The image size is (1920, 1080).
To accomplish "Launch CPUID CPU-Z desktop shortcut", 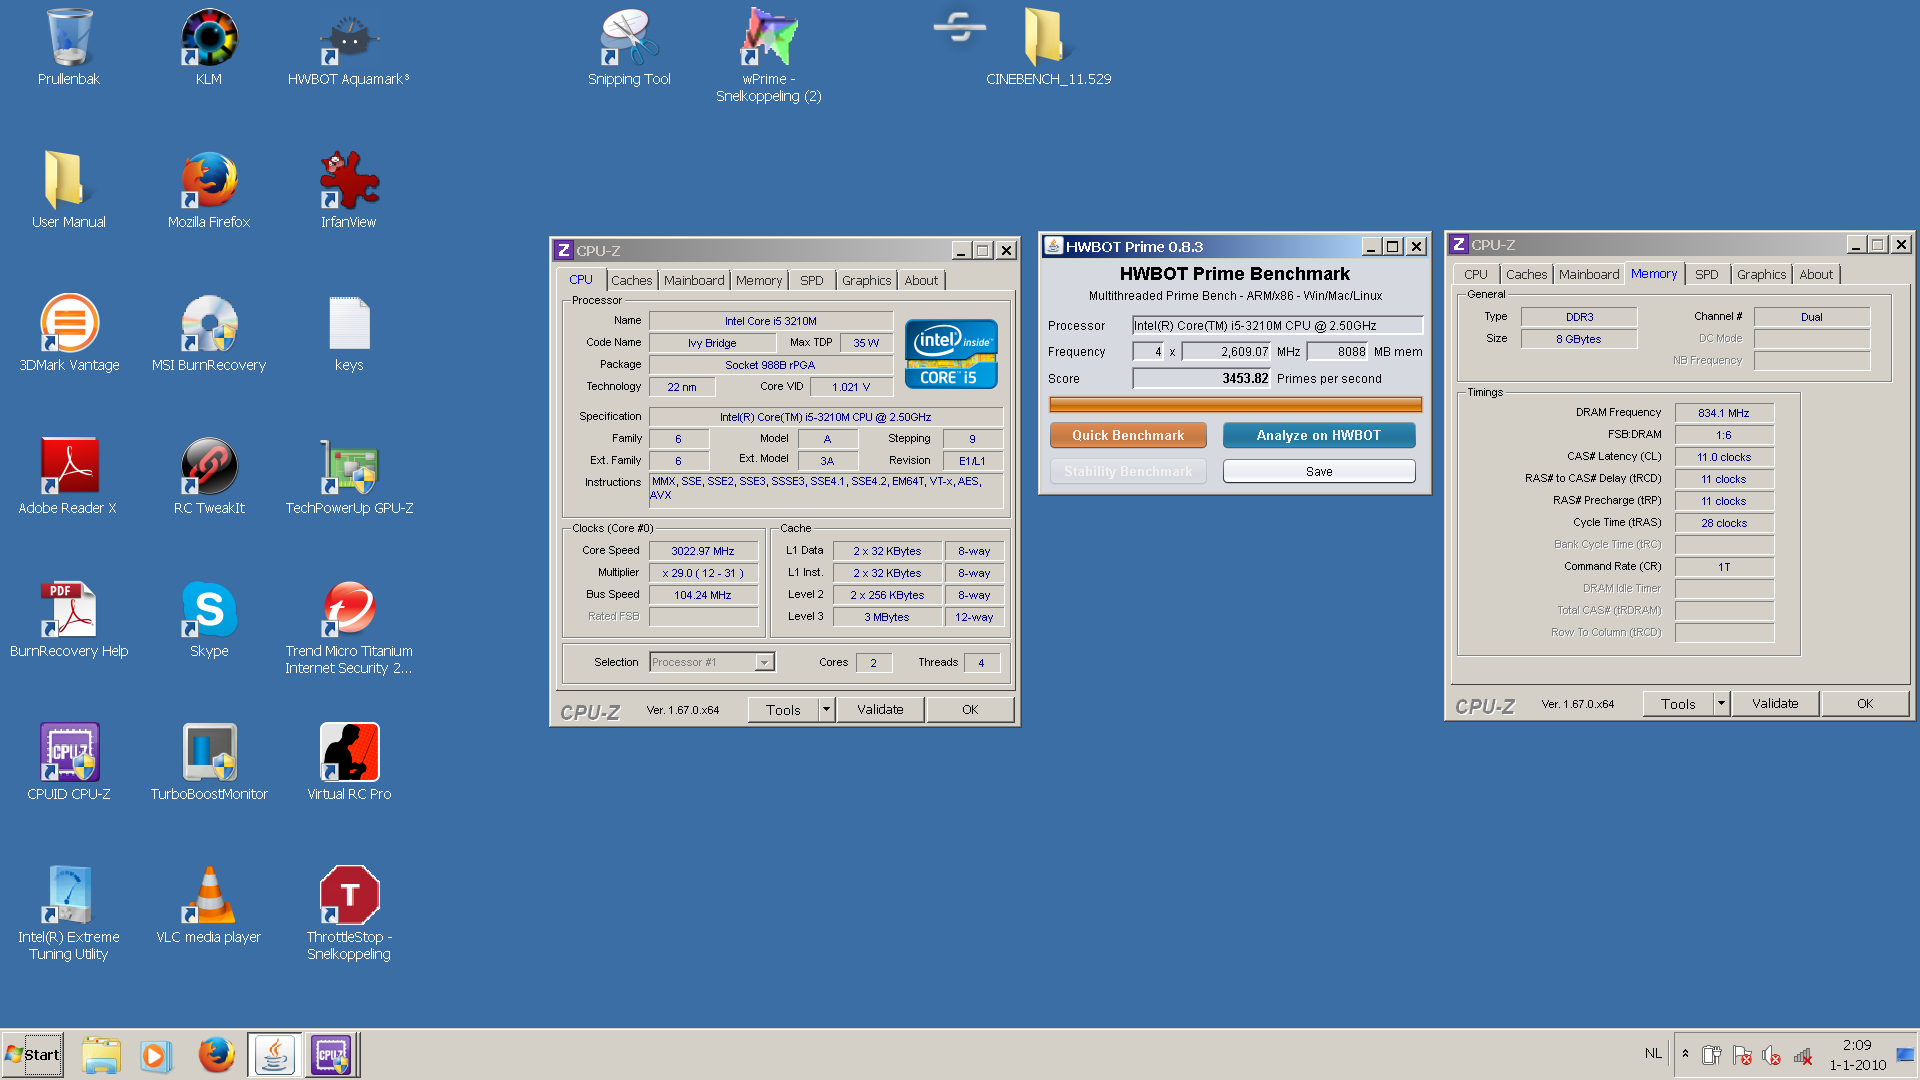I will click(69, 762).
